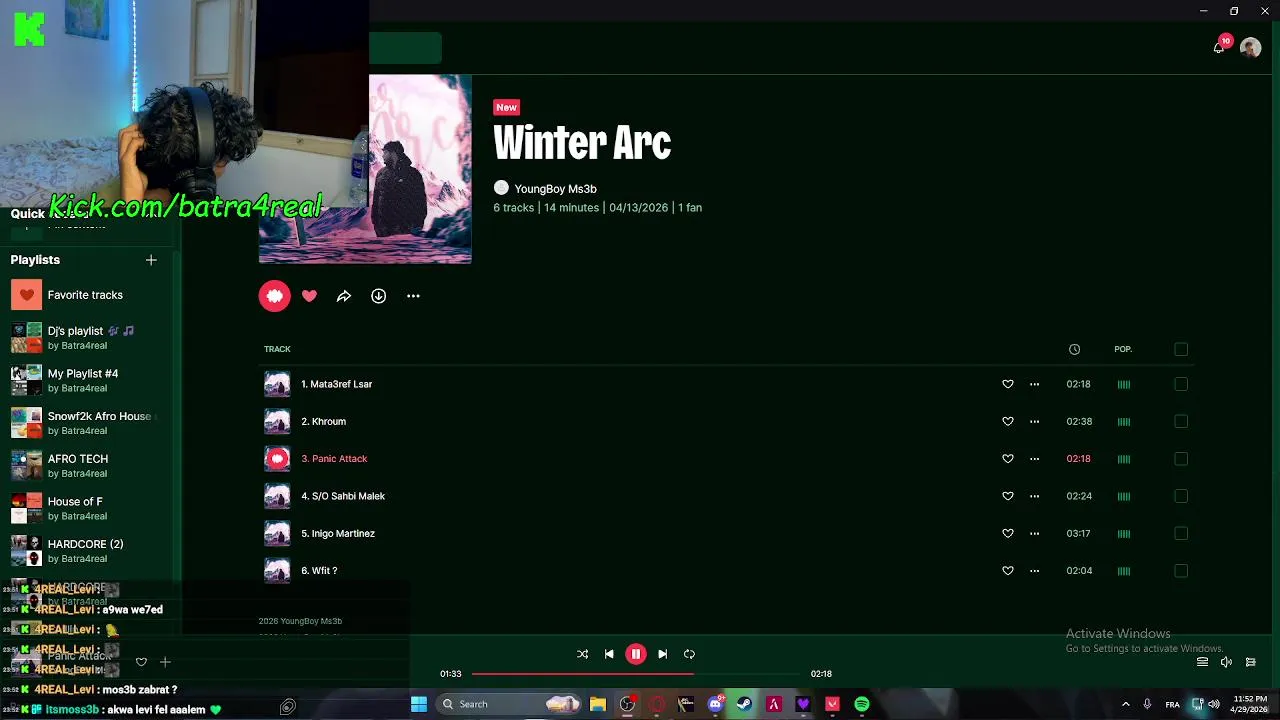Download the Winter Arc album

(x=379, y=296)
